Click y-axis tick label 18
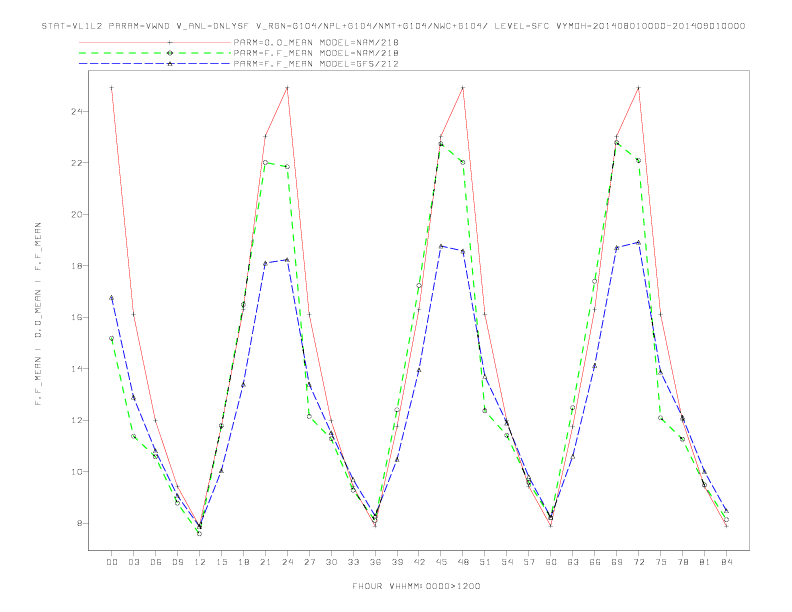This screenshot has width=792, height=612. coord(76,266)
